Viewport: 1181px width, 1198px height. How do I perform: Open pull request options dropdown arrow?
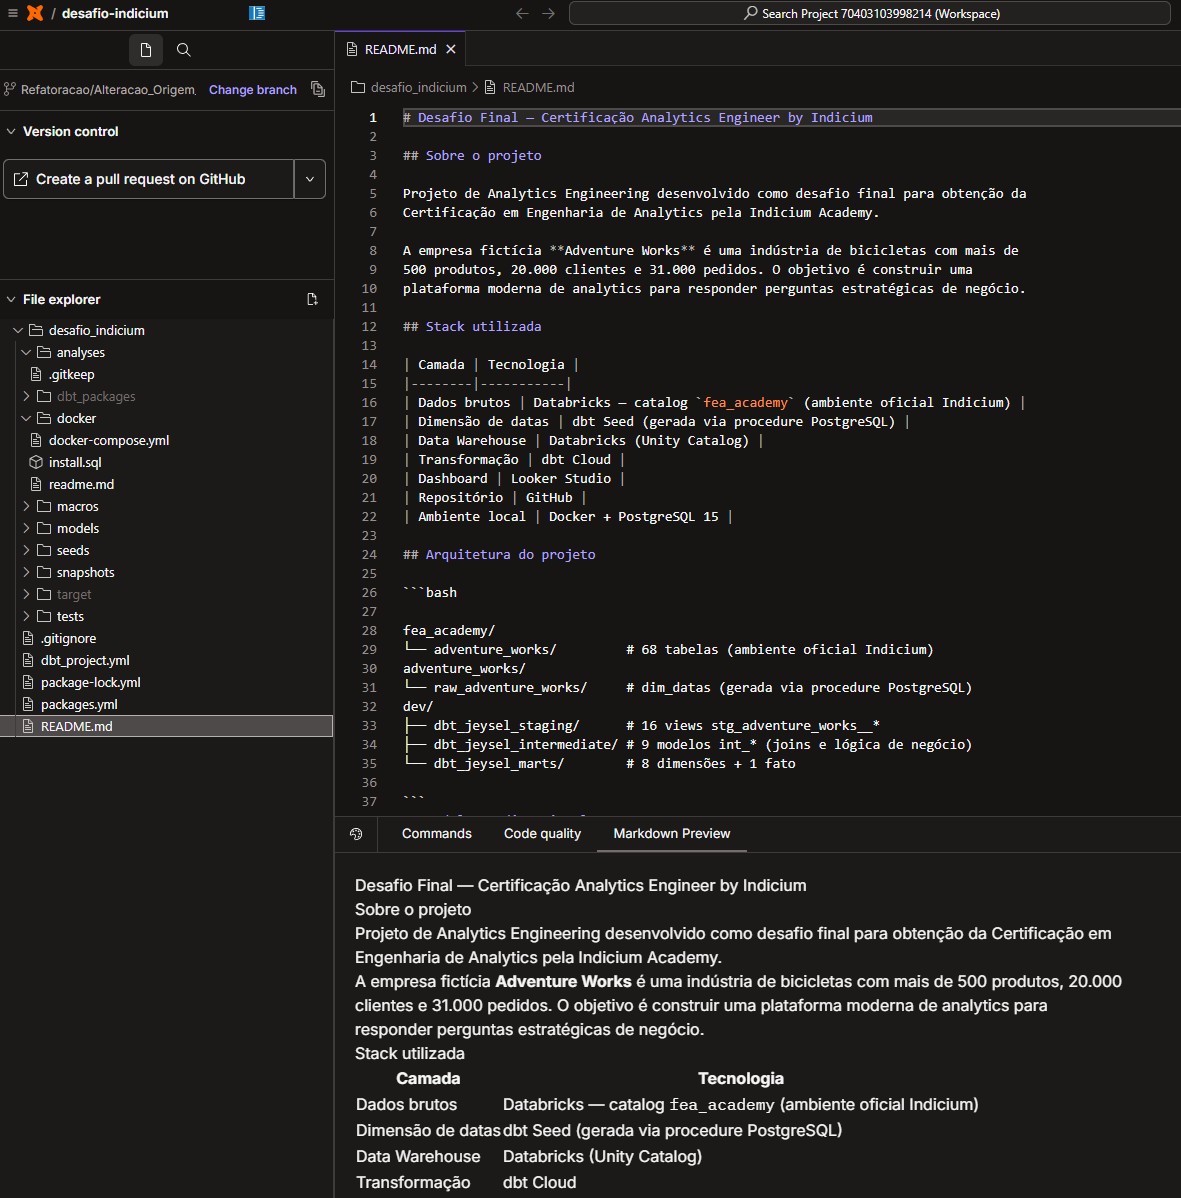pos(310,179)
